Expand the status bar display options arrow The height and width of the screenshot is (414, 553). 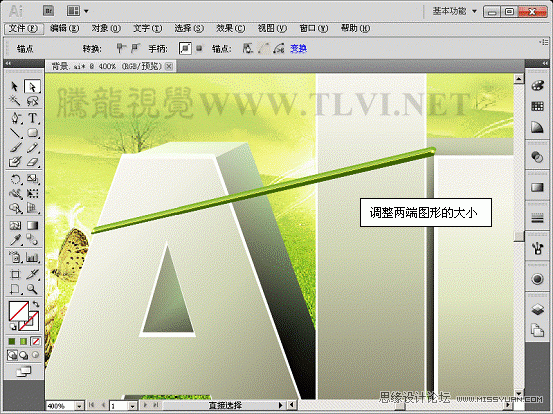pyautogui.click(x=281, y=406)
